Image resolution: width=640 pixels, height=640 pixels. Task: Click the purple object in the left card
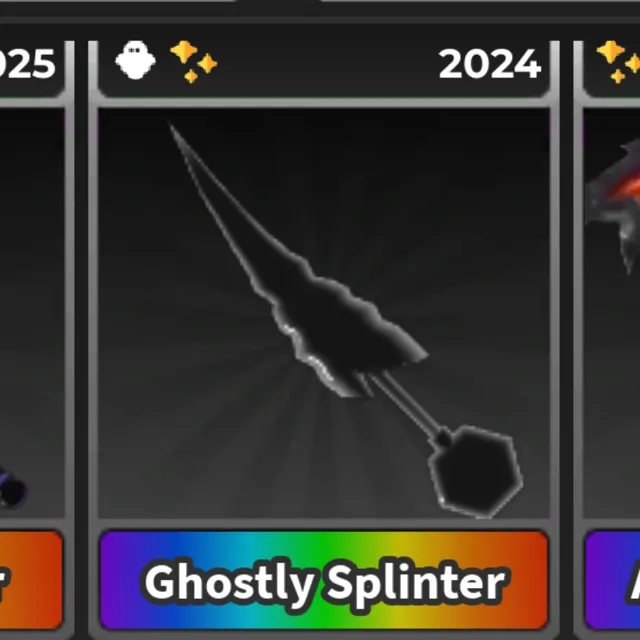12,488
